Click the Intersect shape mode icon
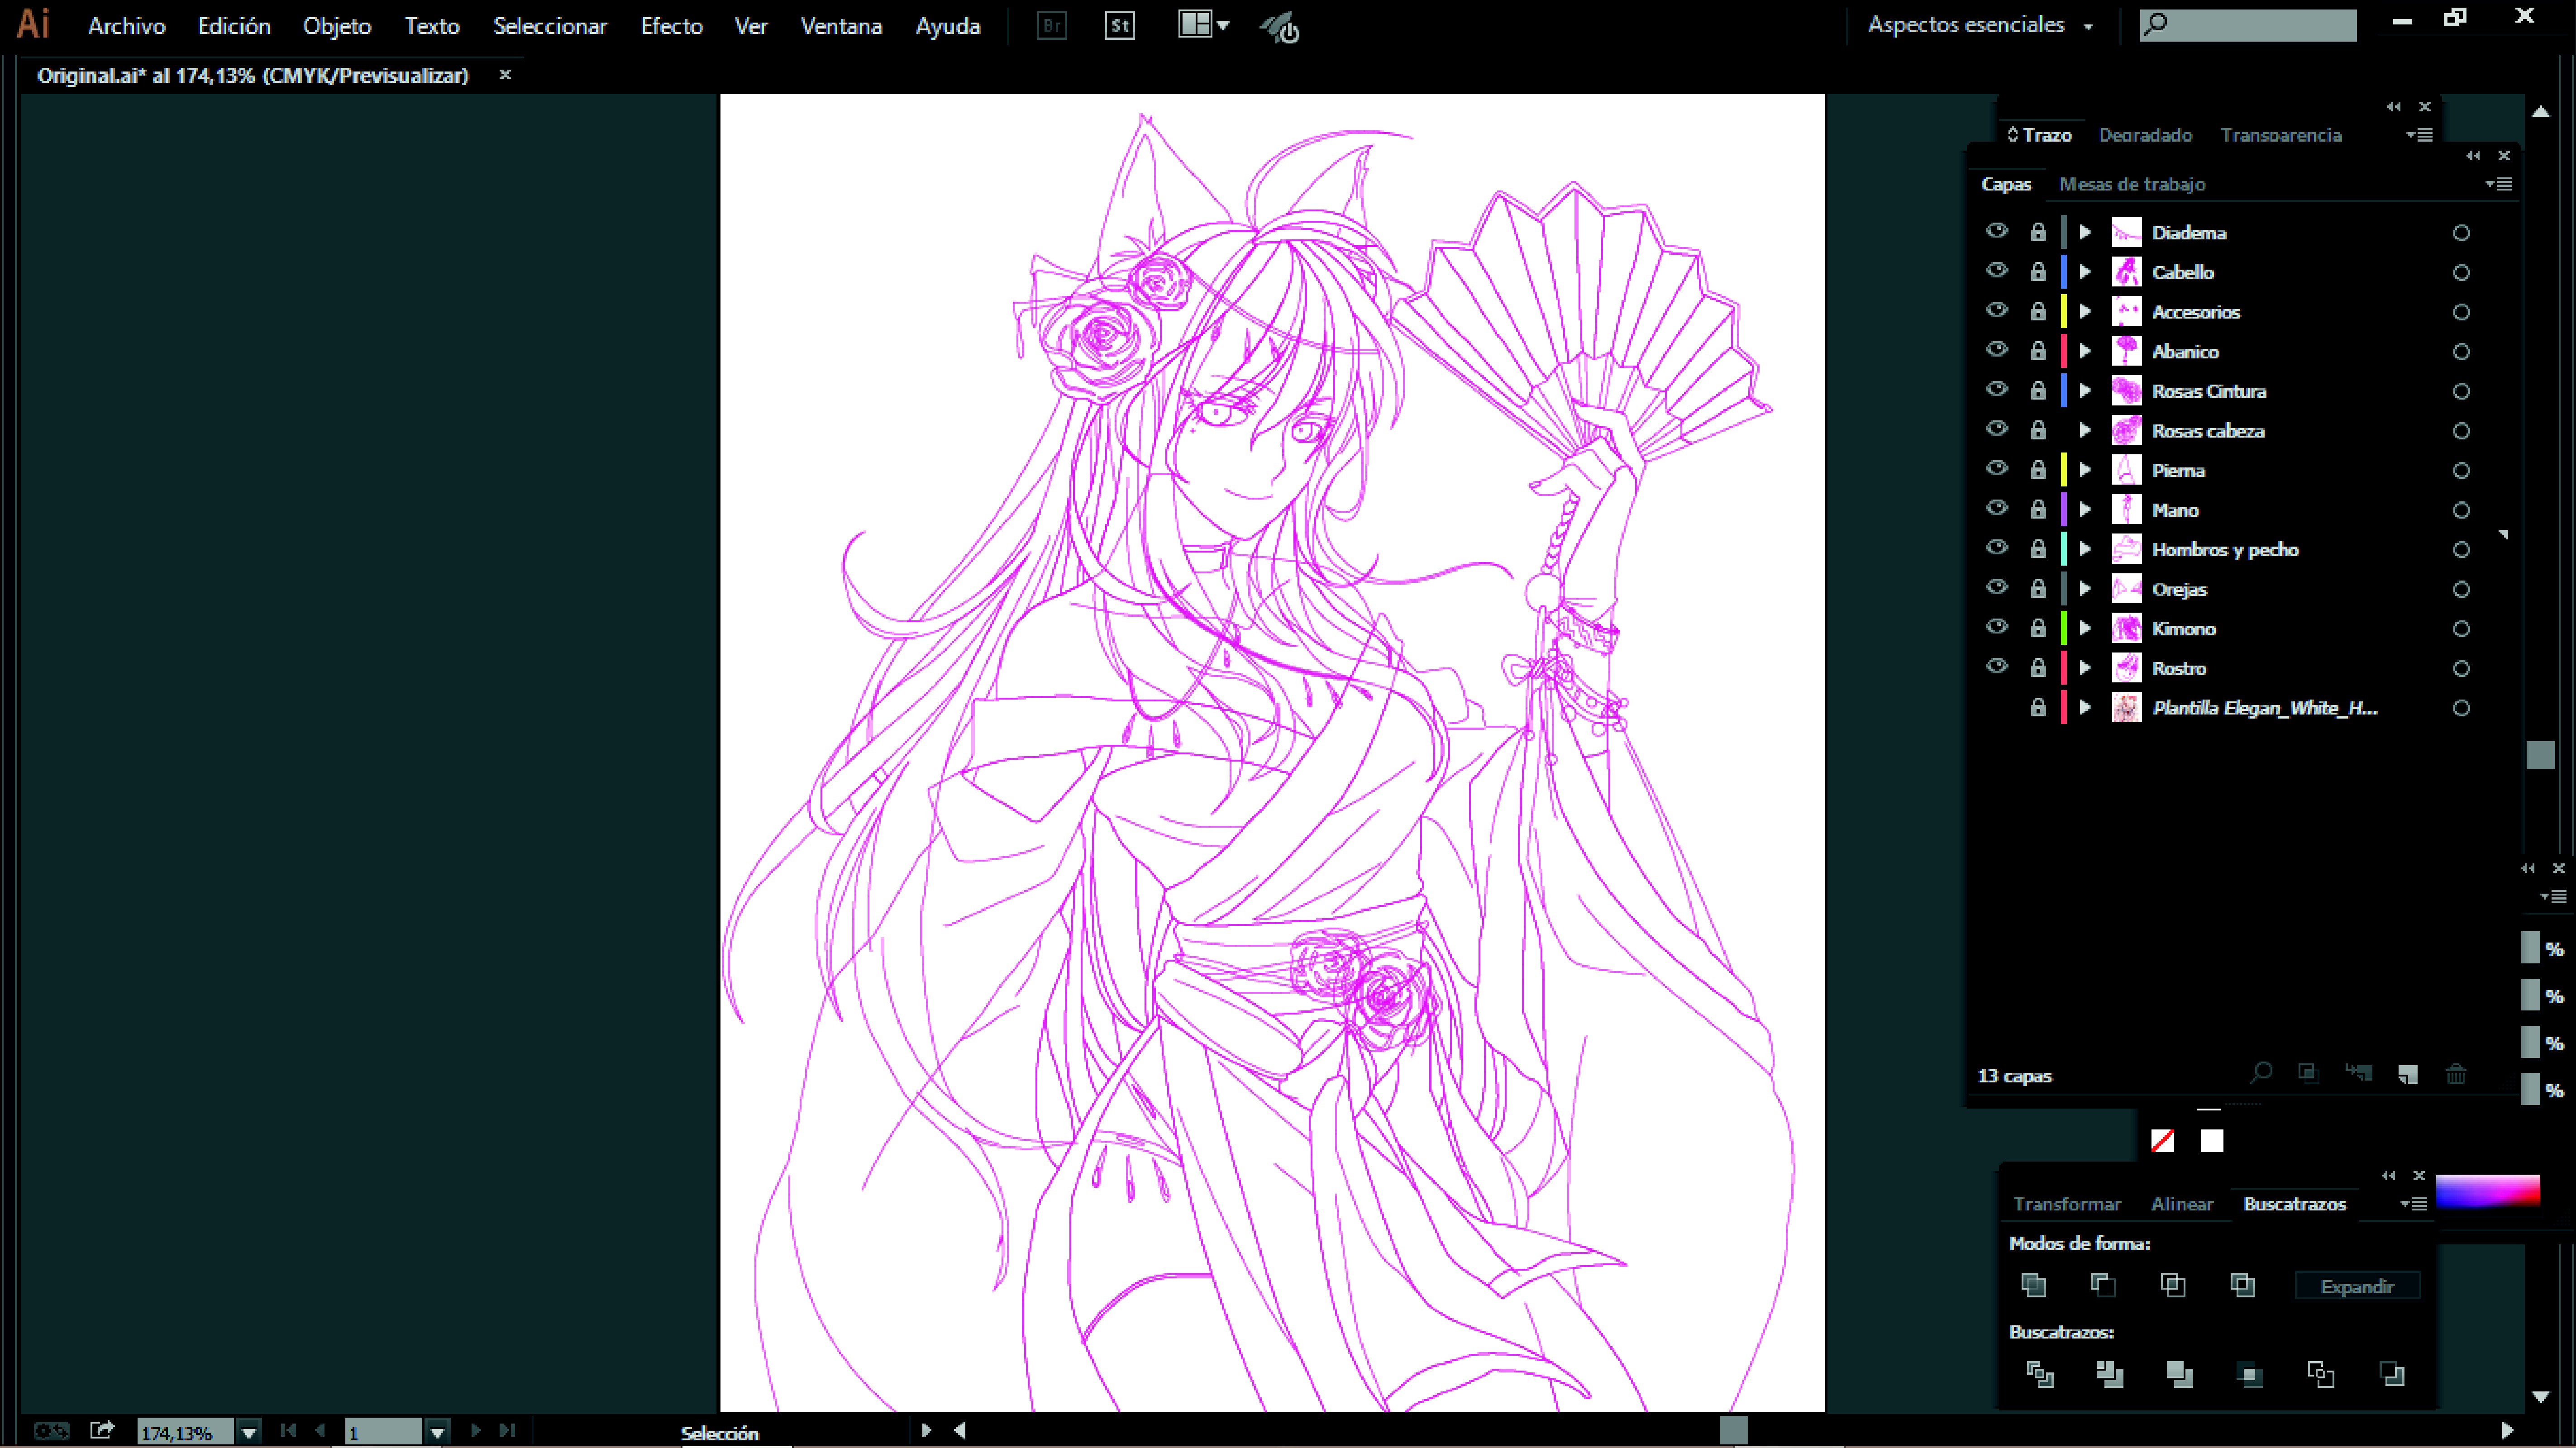Screen dimensions: 2576x1448 click(x=2173, y=1285)
